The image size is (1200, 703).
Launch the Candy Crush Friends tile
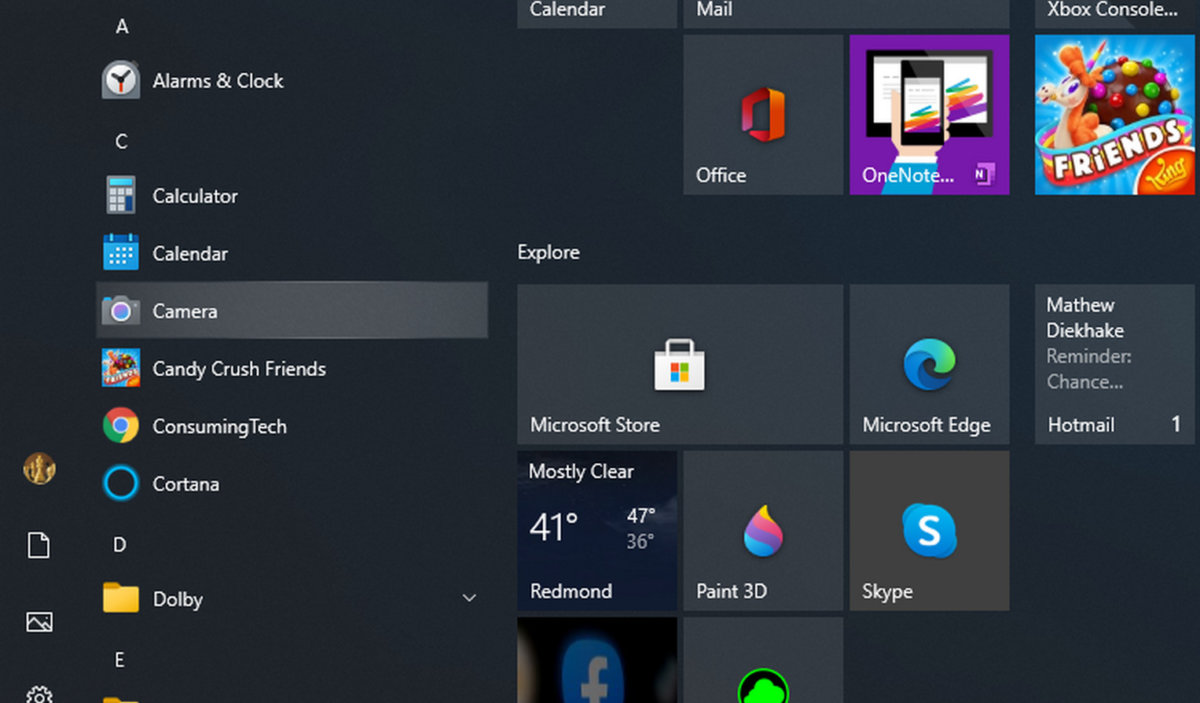click(1115, 115)
